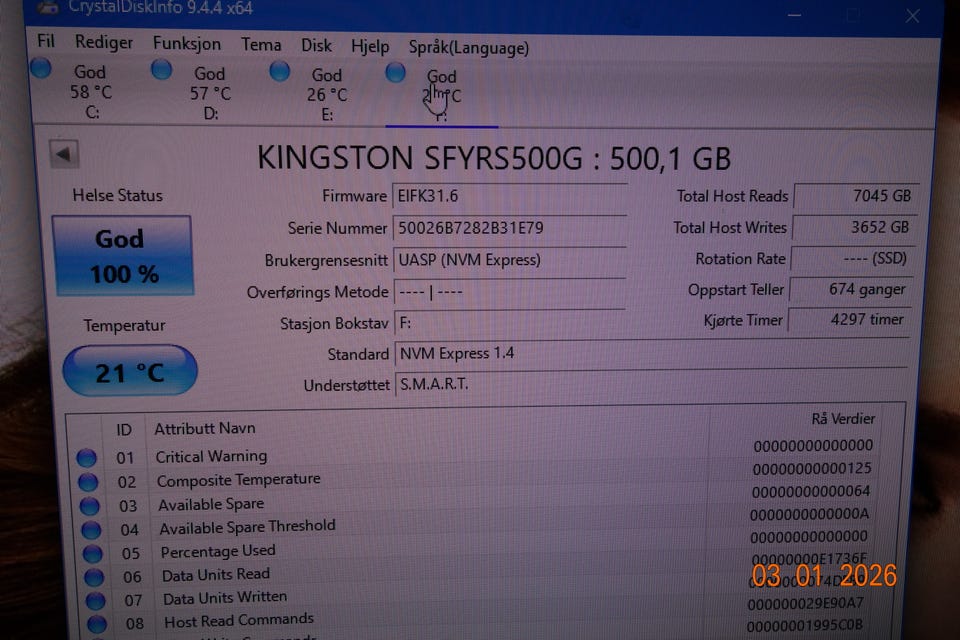This screenshot has width=960, height=640.
Task: Click the ID column header
Action: [x=124, y=430]
